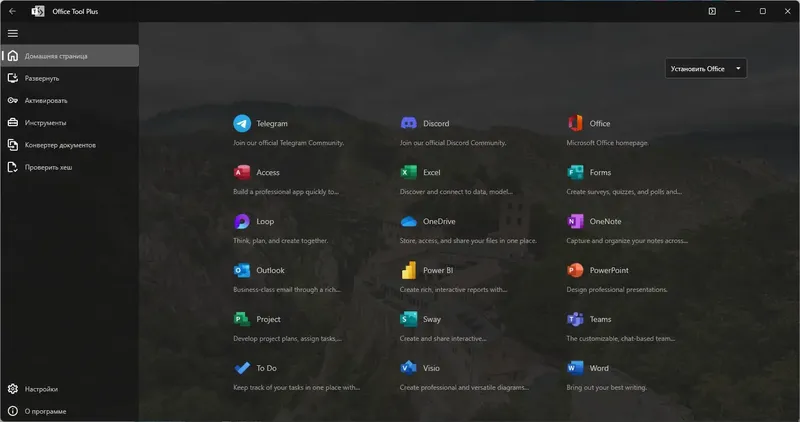This screenshot has height=422, width=800.
Task: Open Активировать in the sidebar
Action: [70, 101]
